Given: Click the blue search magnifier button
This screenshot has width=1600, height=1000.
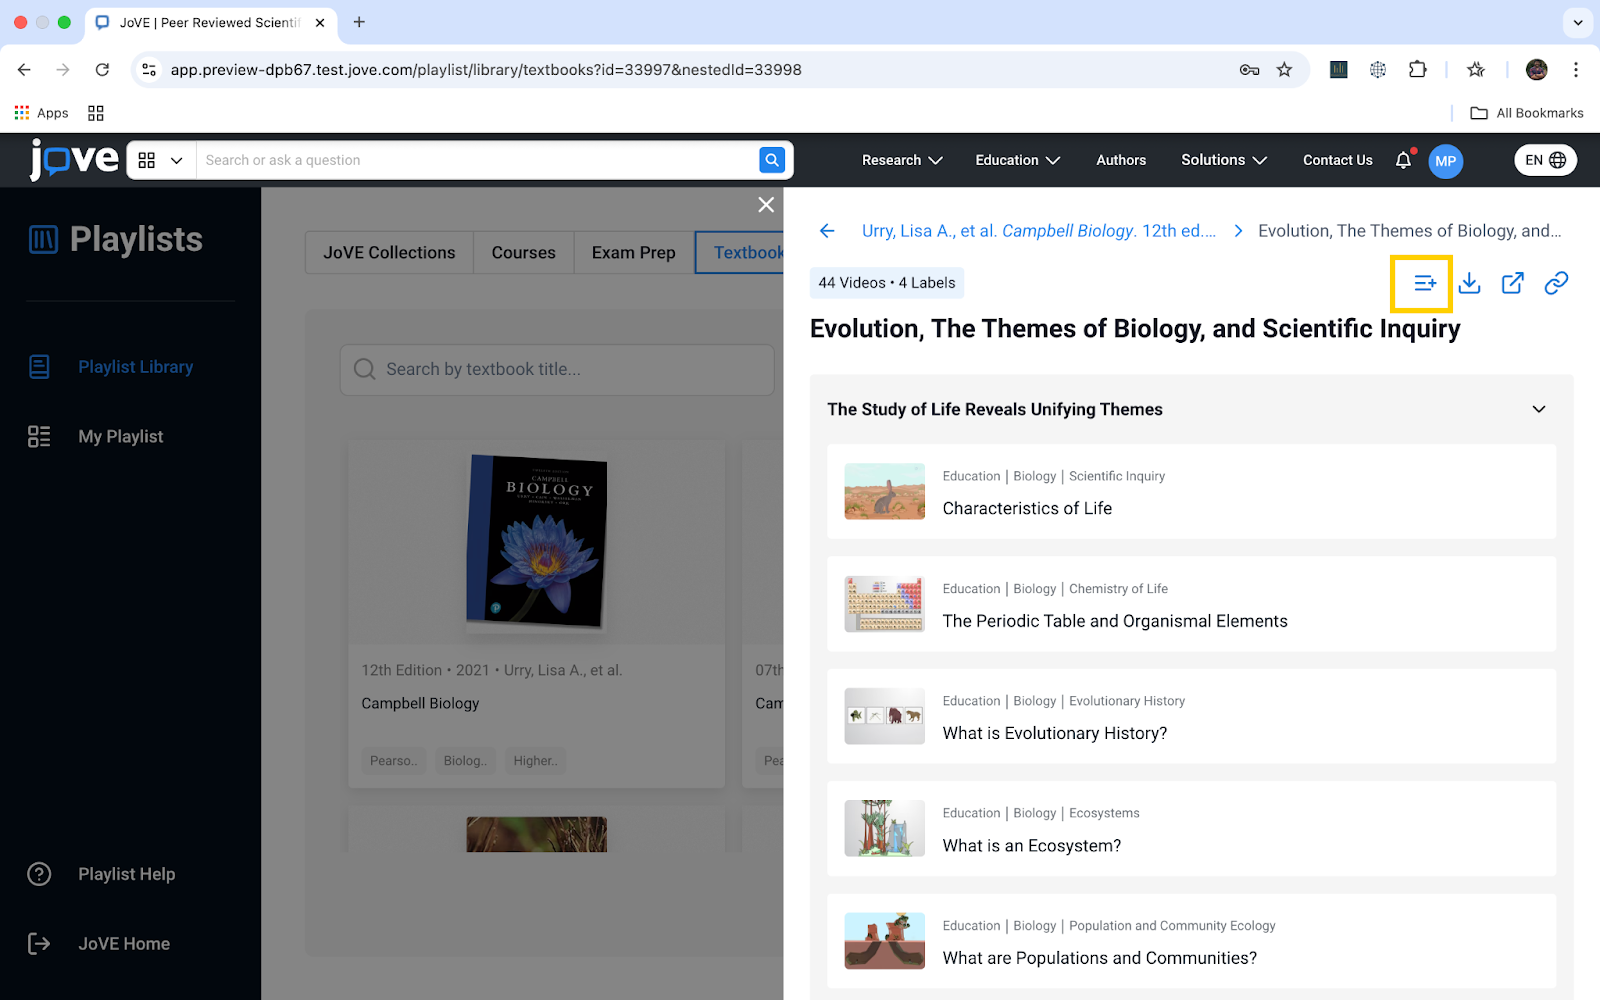Looking at the screenshot, I should tap(772, 160).
